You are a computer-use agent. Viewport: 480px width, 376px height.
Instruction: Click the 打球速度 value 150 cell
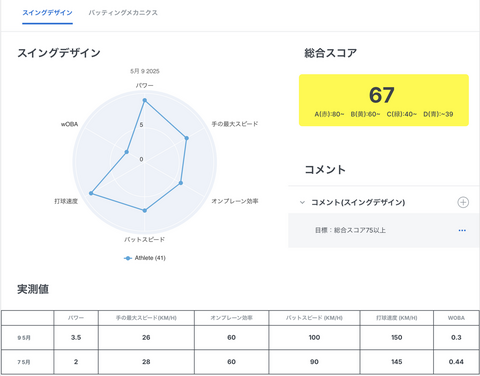click(397, 338)
